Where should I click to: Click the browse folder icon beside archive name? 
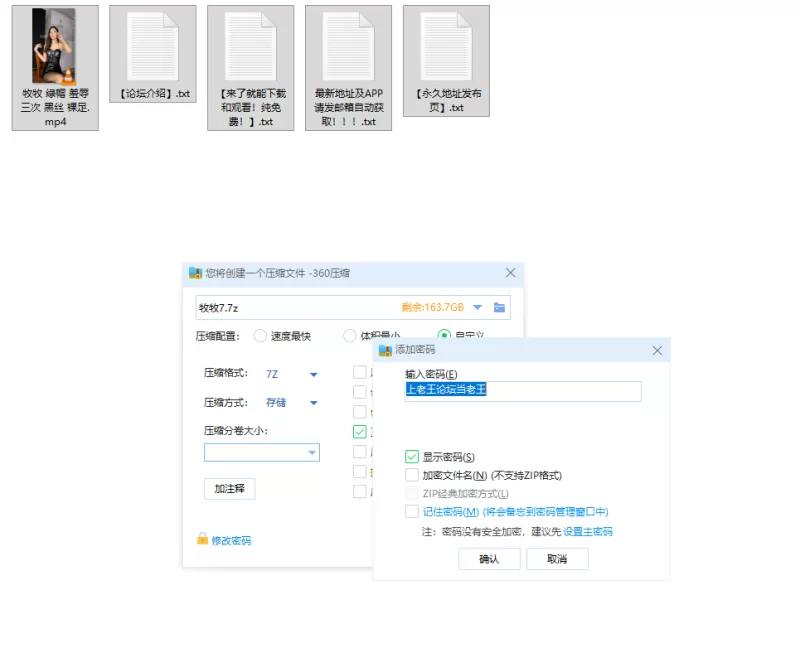coord(499,307)
